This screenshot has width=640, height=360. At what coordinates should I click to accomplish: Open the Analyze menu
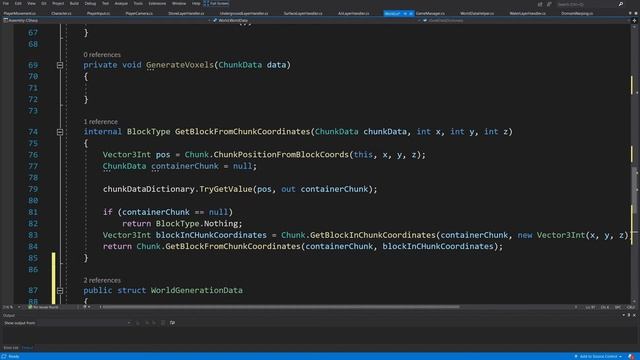(x=121, y=3)
